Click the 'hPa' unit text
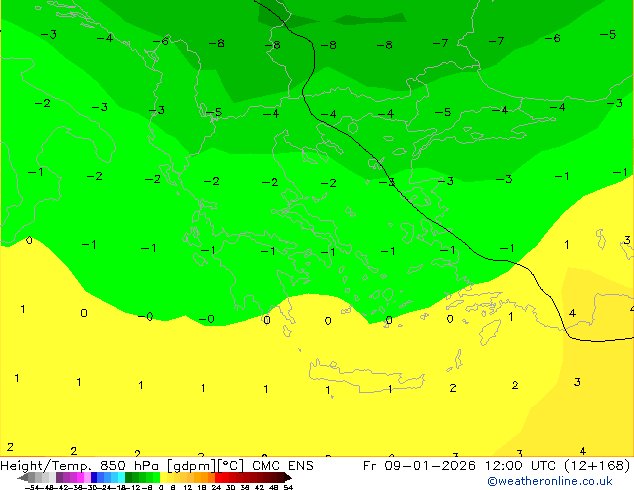Image resolution: width=634 pixels, height=490 pixels. pos(146,466)
